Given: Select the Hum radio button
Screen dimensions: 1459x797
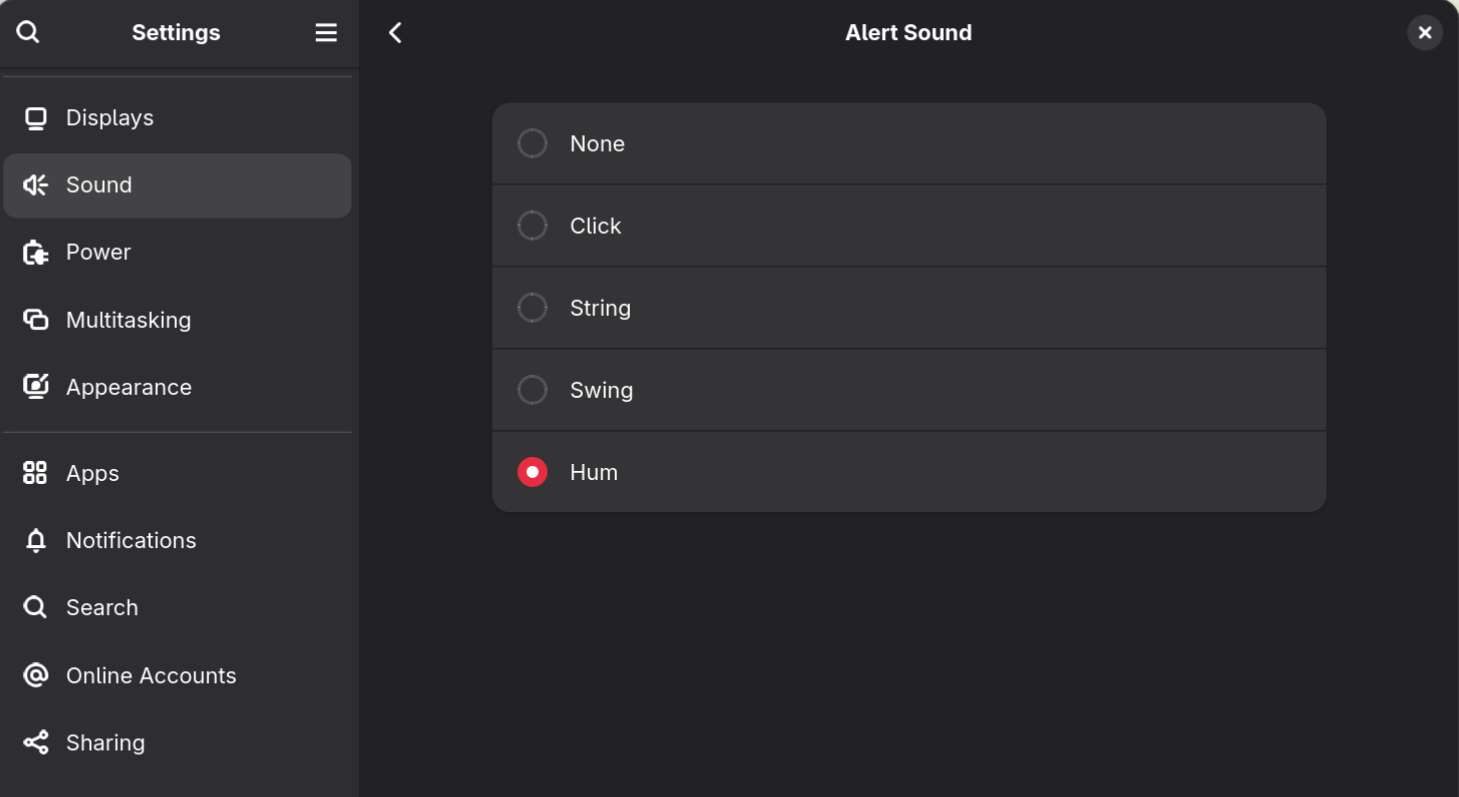Looking at the screenshot, I should tap(532, 472).
